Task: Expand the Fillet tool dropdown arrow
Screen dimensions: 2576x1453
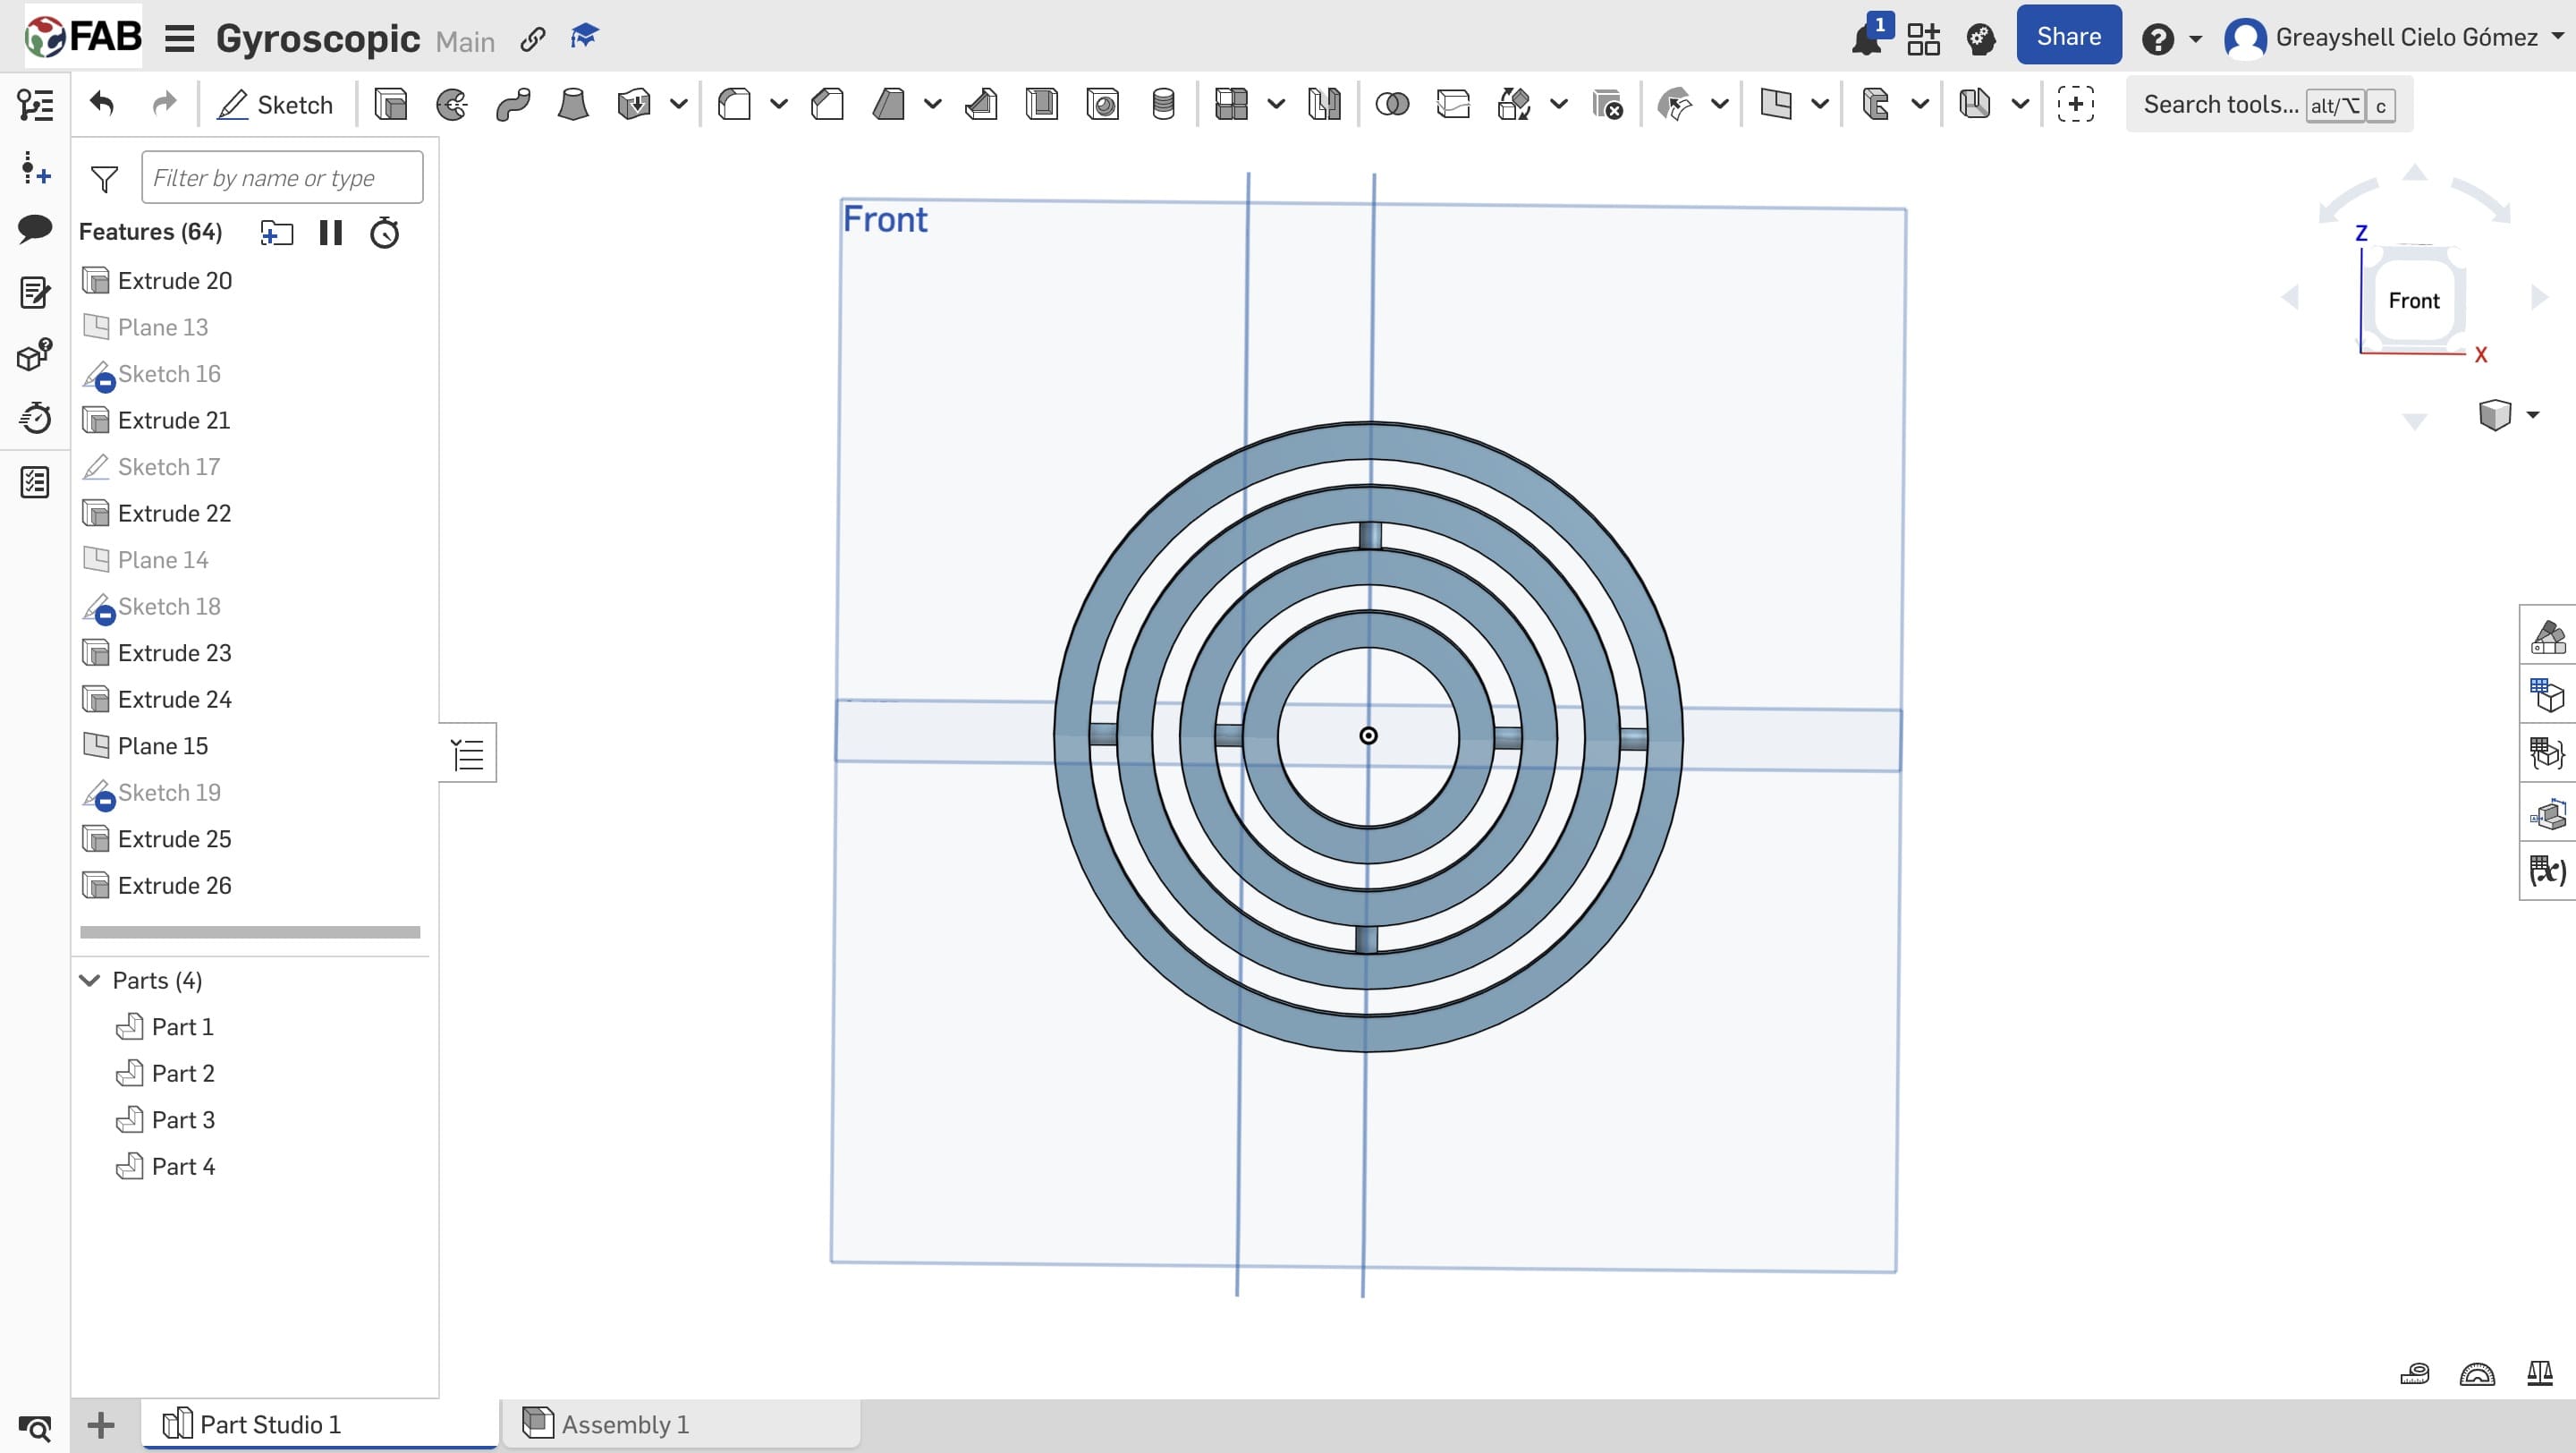Action: pos(779,104)
